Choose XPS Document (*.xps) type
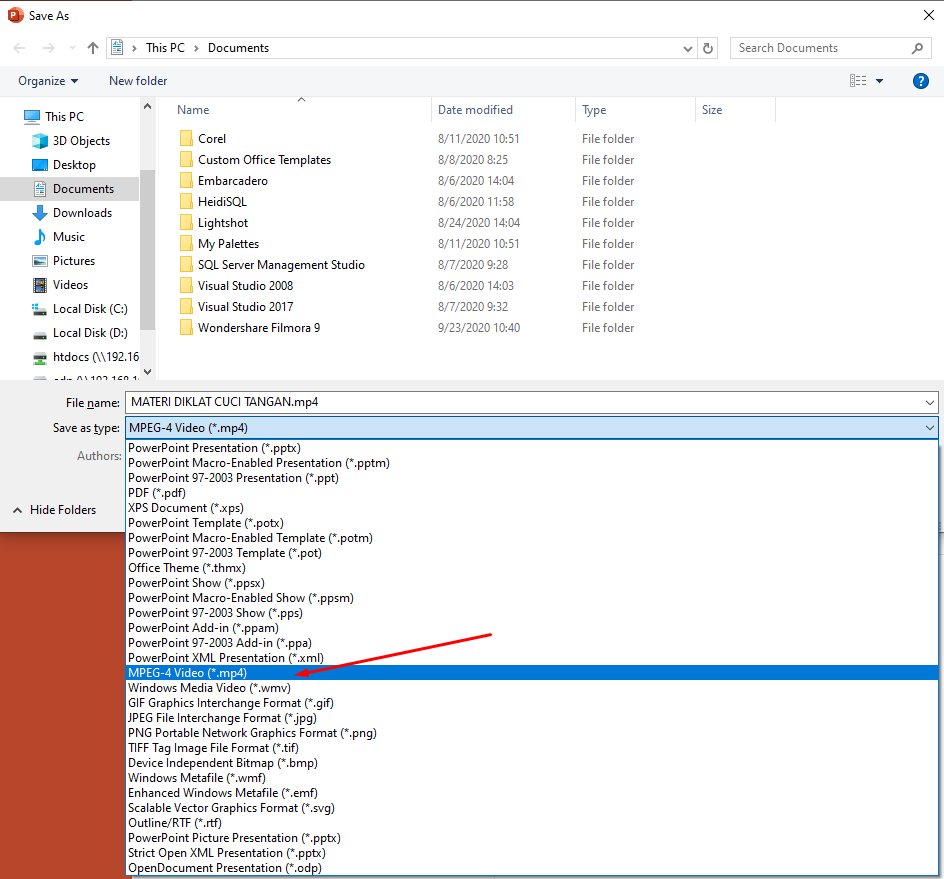 click(x=532, y=508)
